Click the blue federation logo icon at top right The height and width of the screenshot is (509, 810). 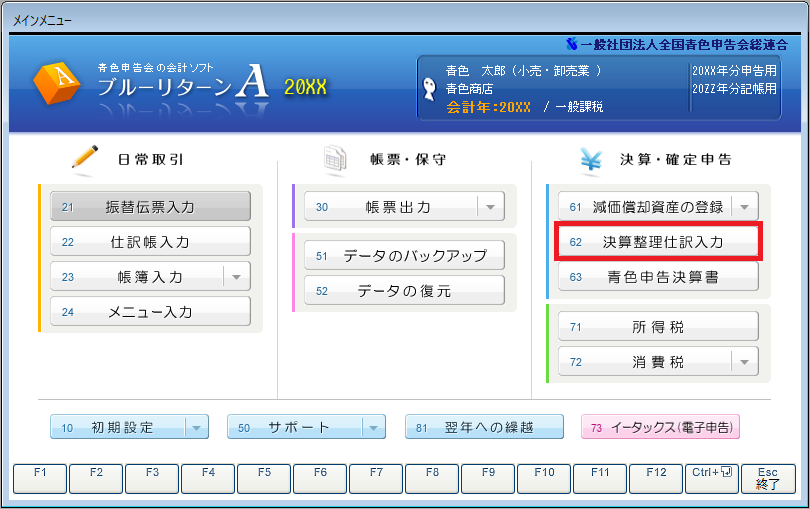click(571, 44)
